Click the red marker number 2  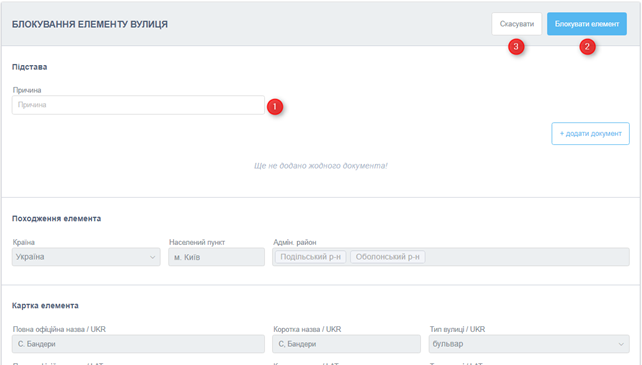[x=587, y=47]
